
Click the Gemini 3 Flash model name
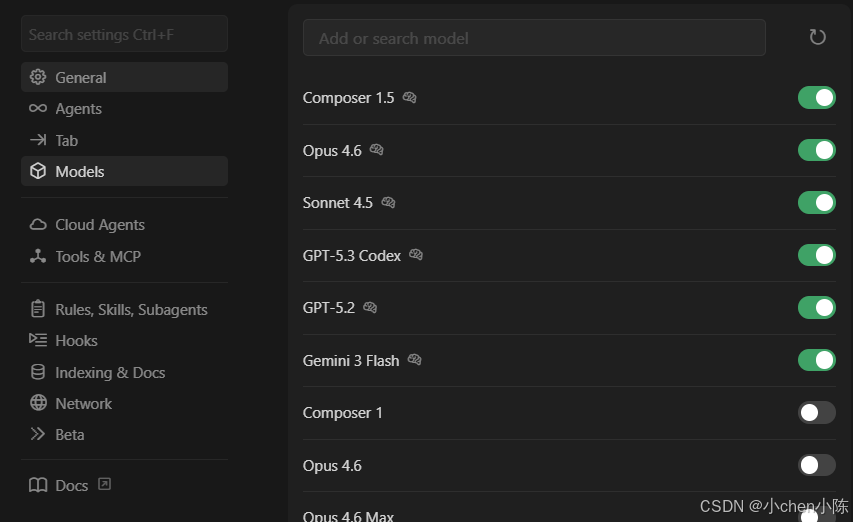351,361
